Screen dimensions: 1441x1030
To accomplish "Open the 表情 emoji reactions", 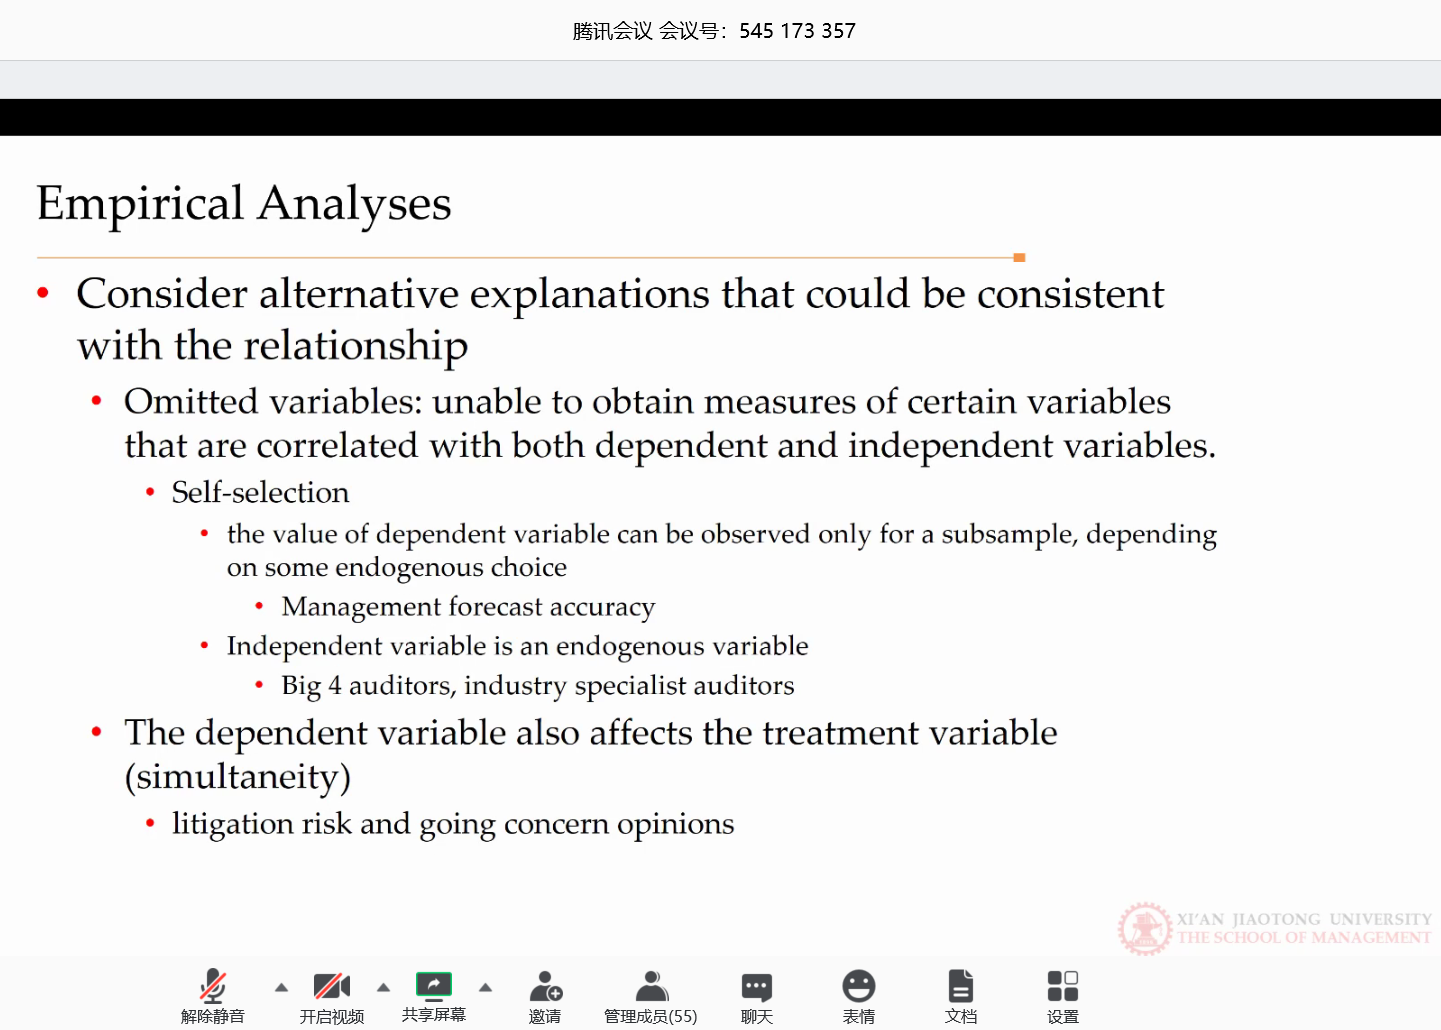I will click(x=859, y=986).
